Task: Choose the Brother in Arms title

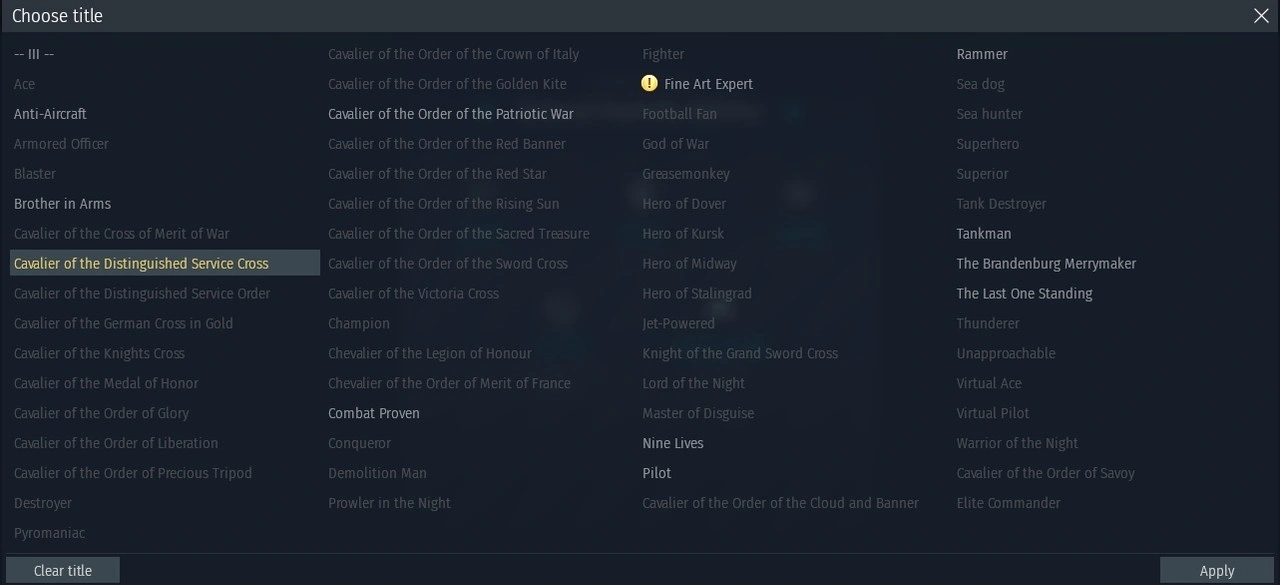Action: 62,204
